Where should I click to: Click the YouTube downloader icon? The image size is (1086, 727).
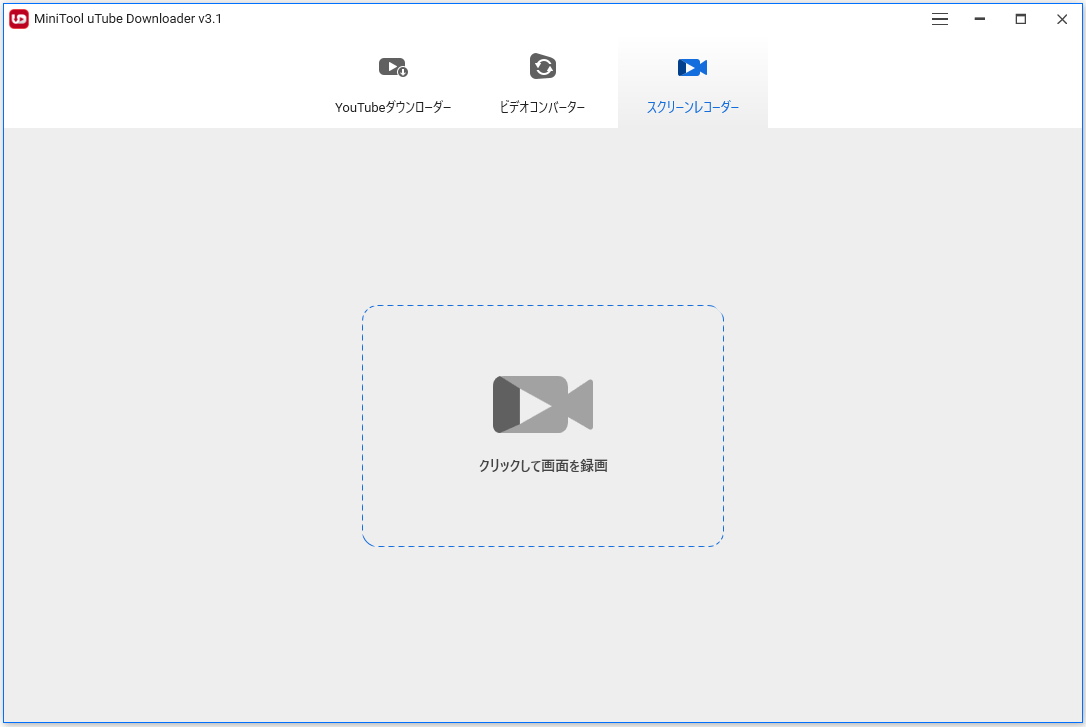click(x=393, y=67)
